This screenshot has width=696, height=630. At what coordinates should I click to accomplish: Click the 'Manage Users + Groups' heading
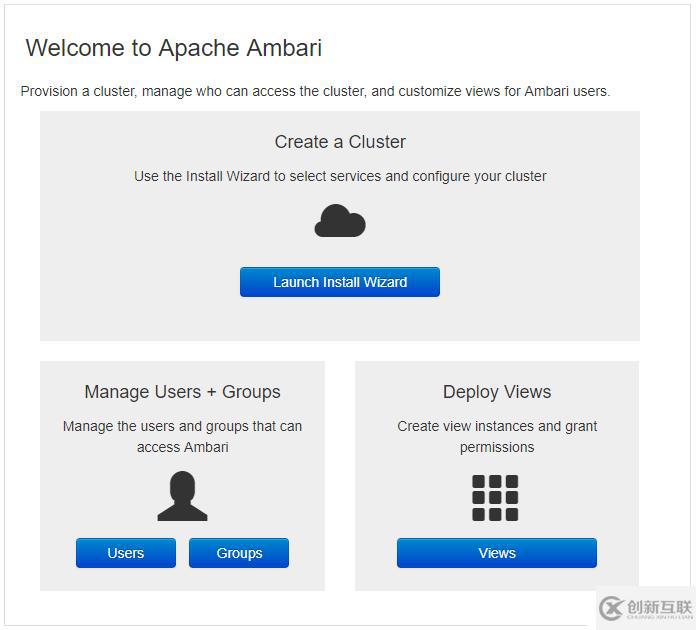pos(182,392)
